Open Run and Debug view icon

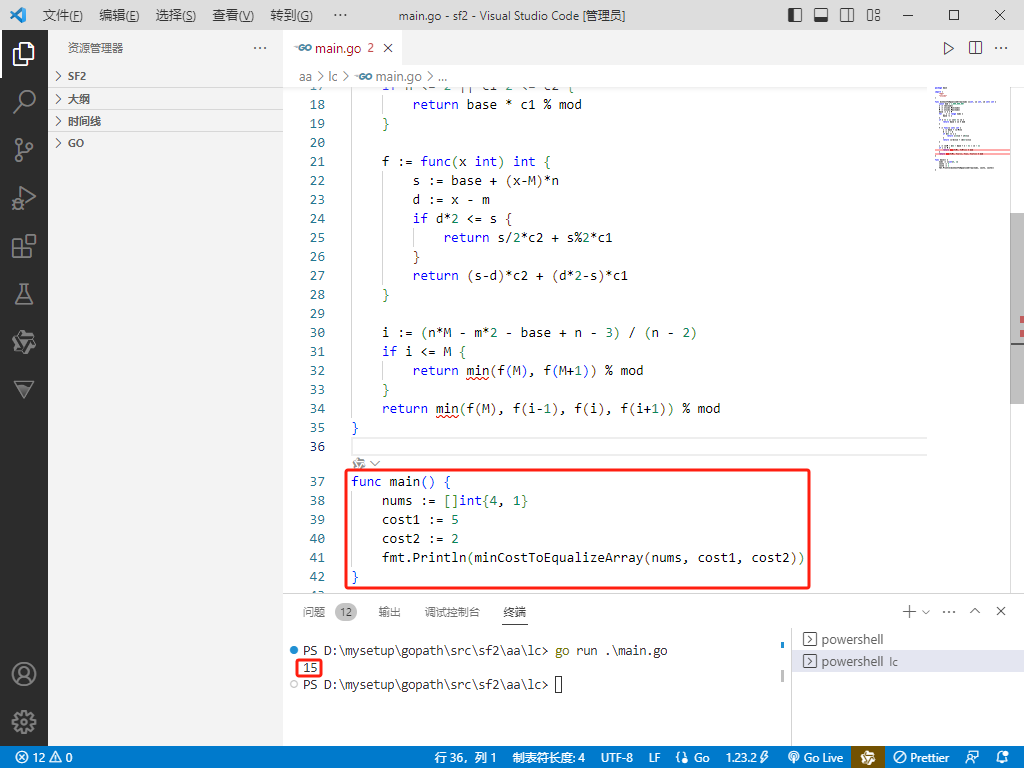pyautogui.click(x=24, y=198)
